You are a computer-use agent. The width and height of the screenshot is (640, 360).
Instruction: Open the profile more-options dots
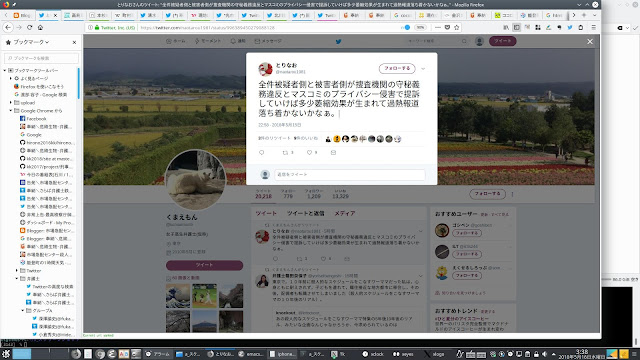(x=512, y=194)
